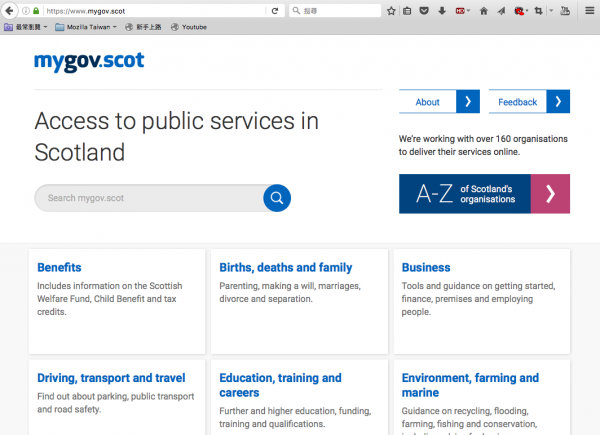Open the Business category

click(x=426, y=267)
